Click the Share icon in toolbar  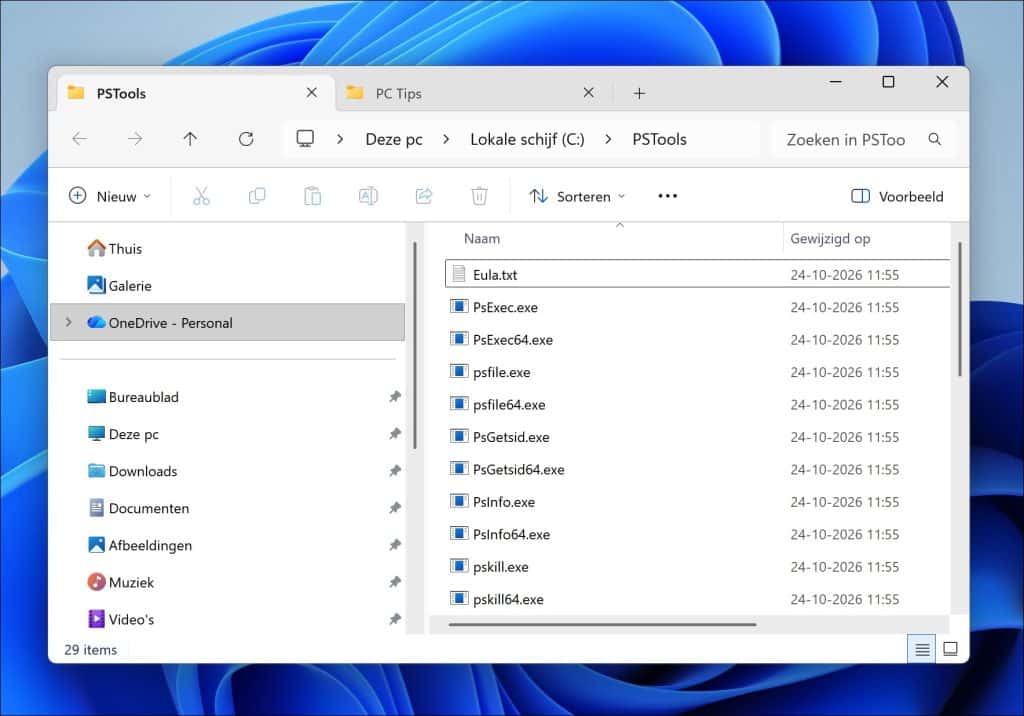coord(424,196)
